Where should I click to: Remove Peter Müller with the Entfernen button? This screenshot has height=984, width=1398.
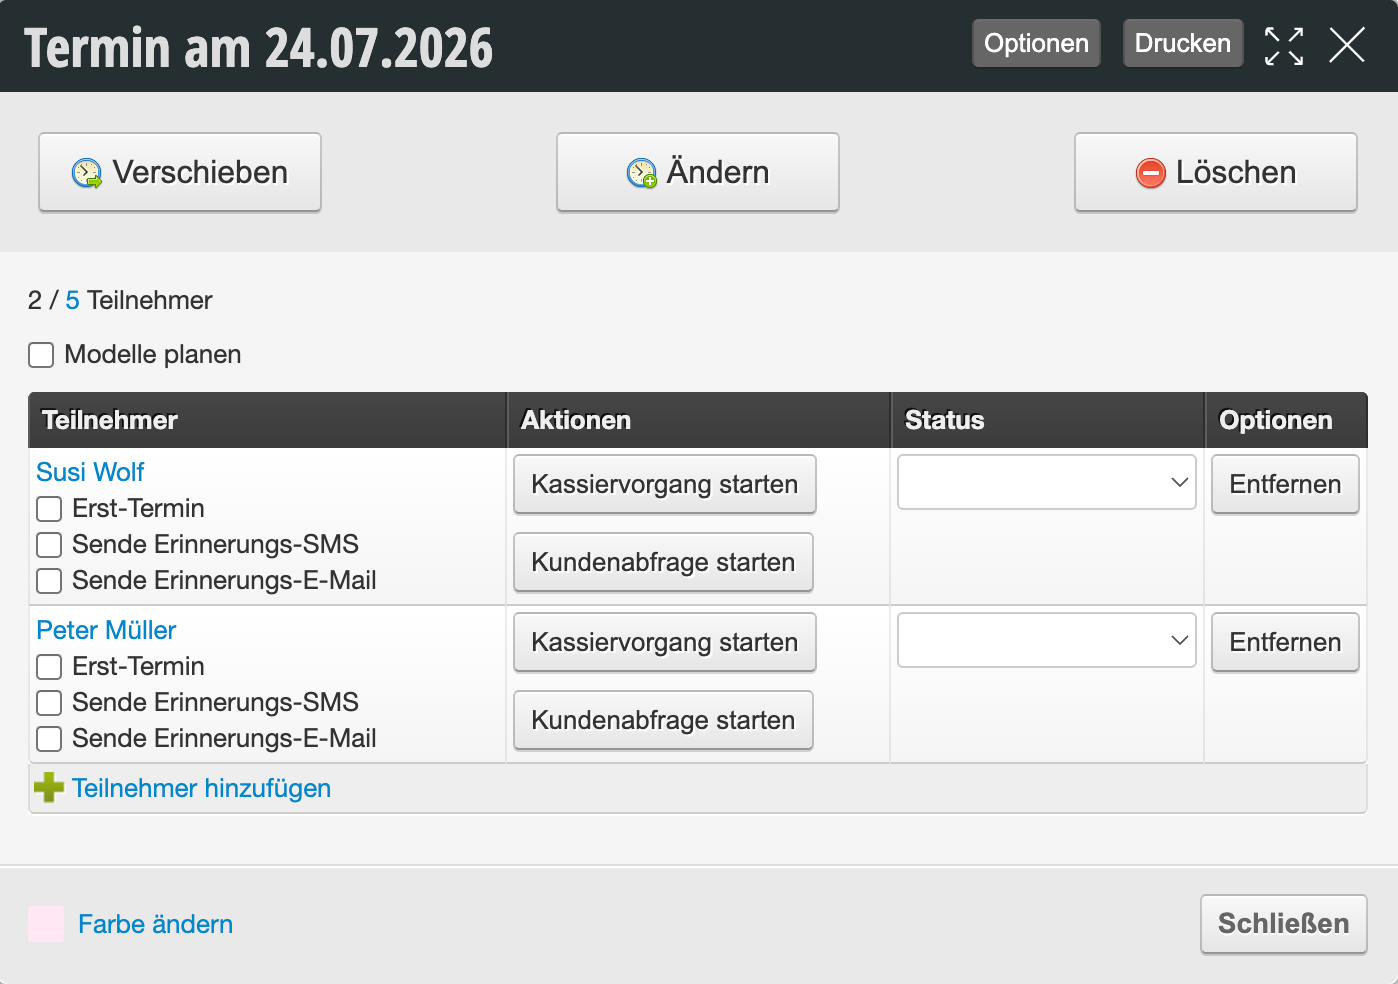coord(1285,642)
